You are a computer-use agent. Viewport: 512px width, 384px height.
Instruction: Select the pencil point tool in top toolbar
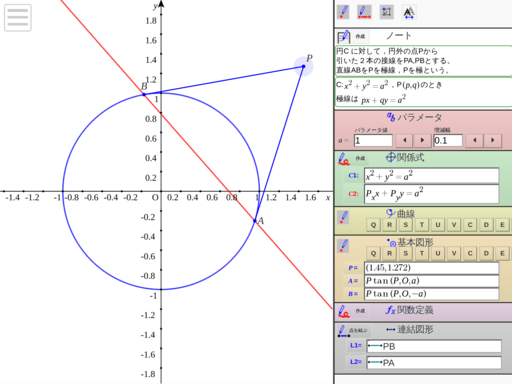pos(343,12)
